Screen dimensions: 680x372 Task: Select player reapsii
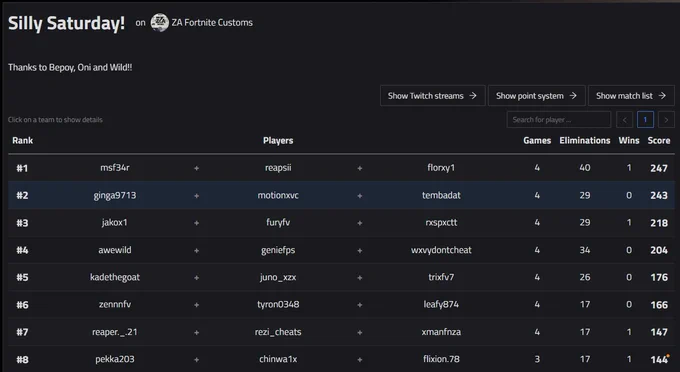(278, 168)
